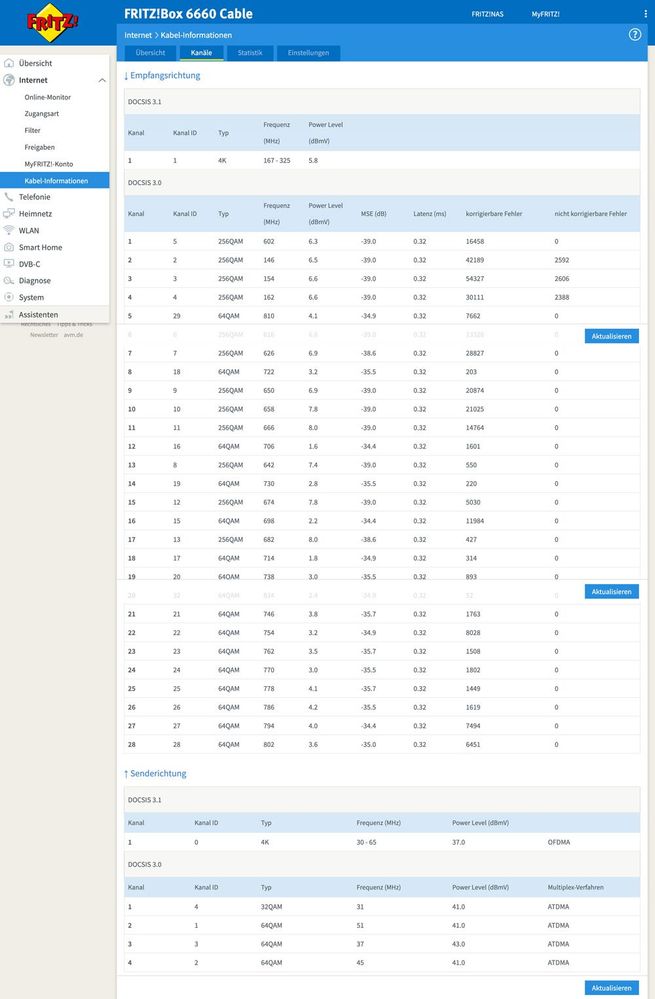Click the Multiplex-Verfahren column header
This screenshot has width=655, height=999.
575,887
